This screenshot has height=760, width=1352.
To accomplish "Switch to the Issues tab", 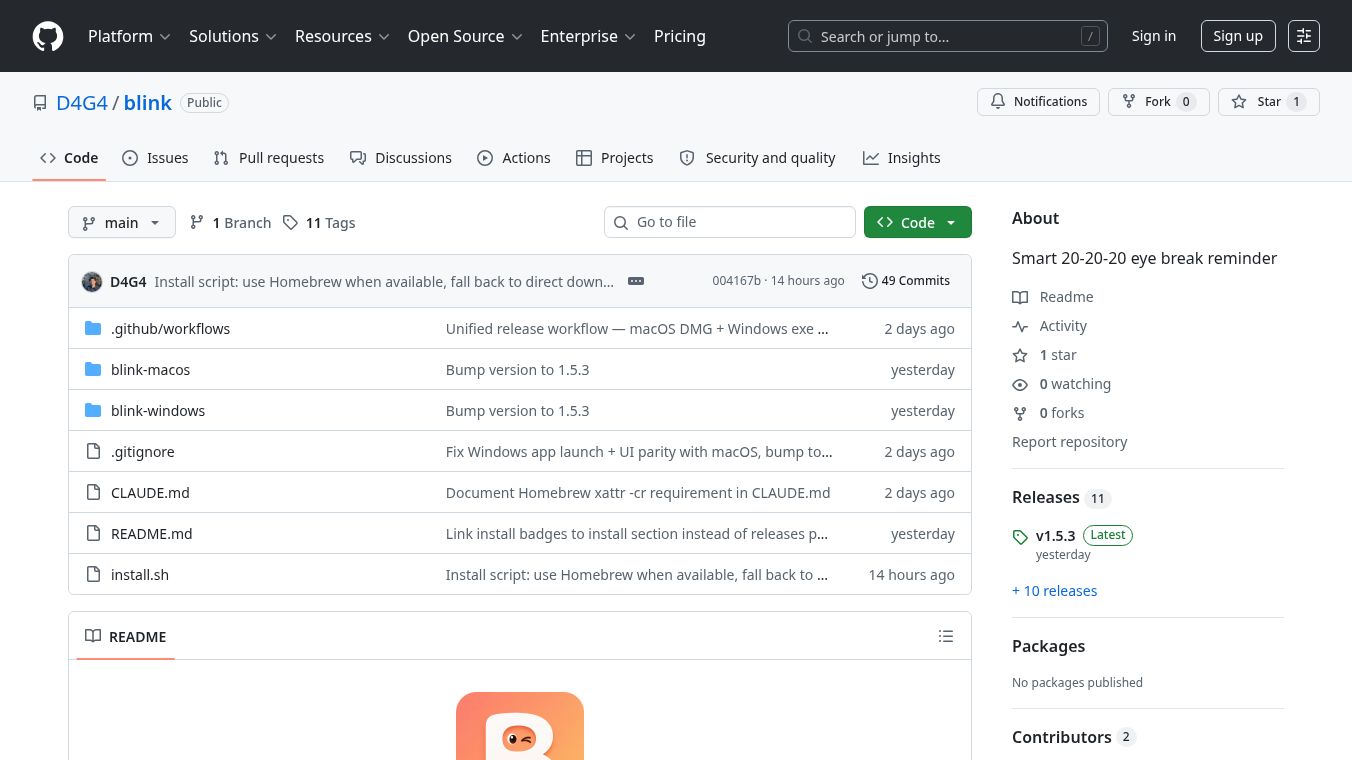I will point(155,158).
